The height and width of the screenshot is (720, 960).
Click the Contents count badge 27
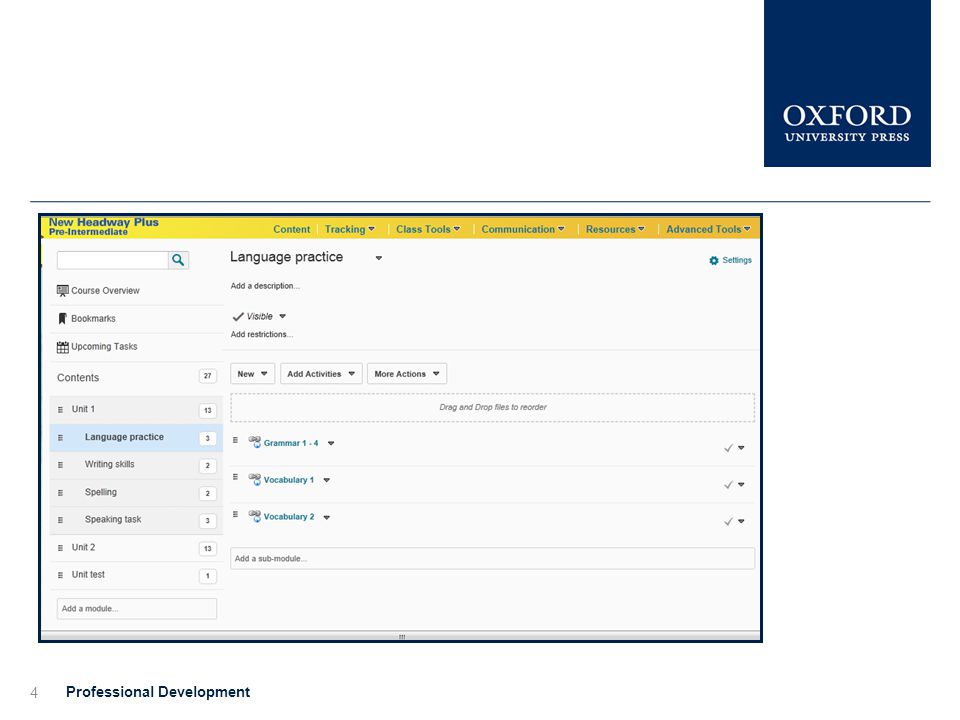208,376
